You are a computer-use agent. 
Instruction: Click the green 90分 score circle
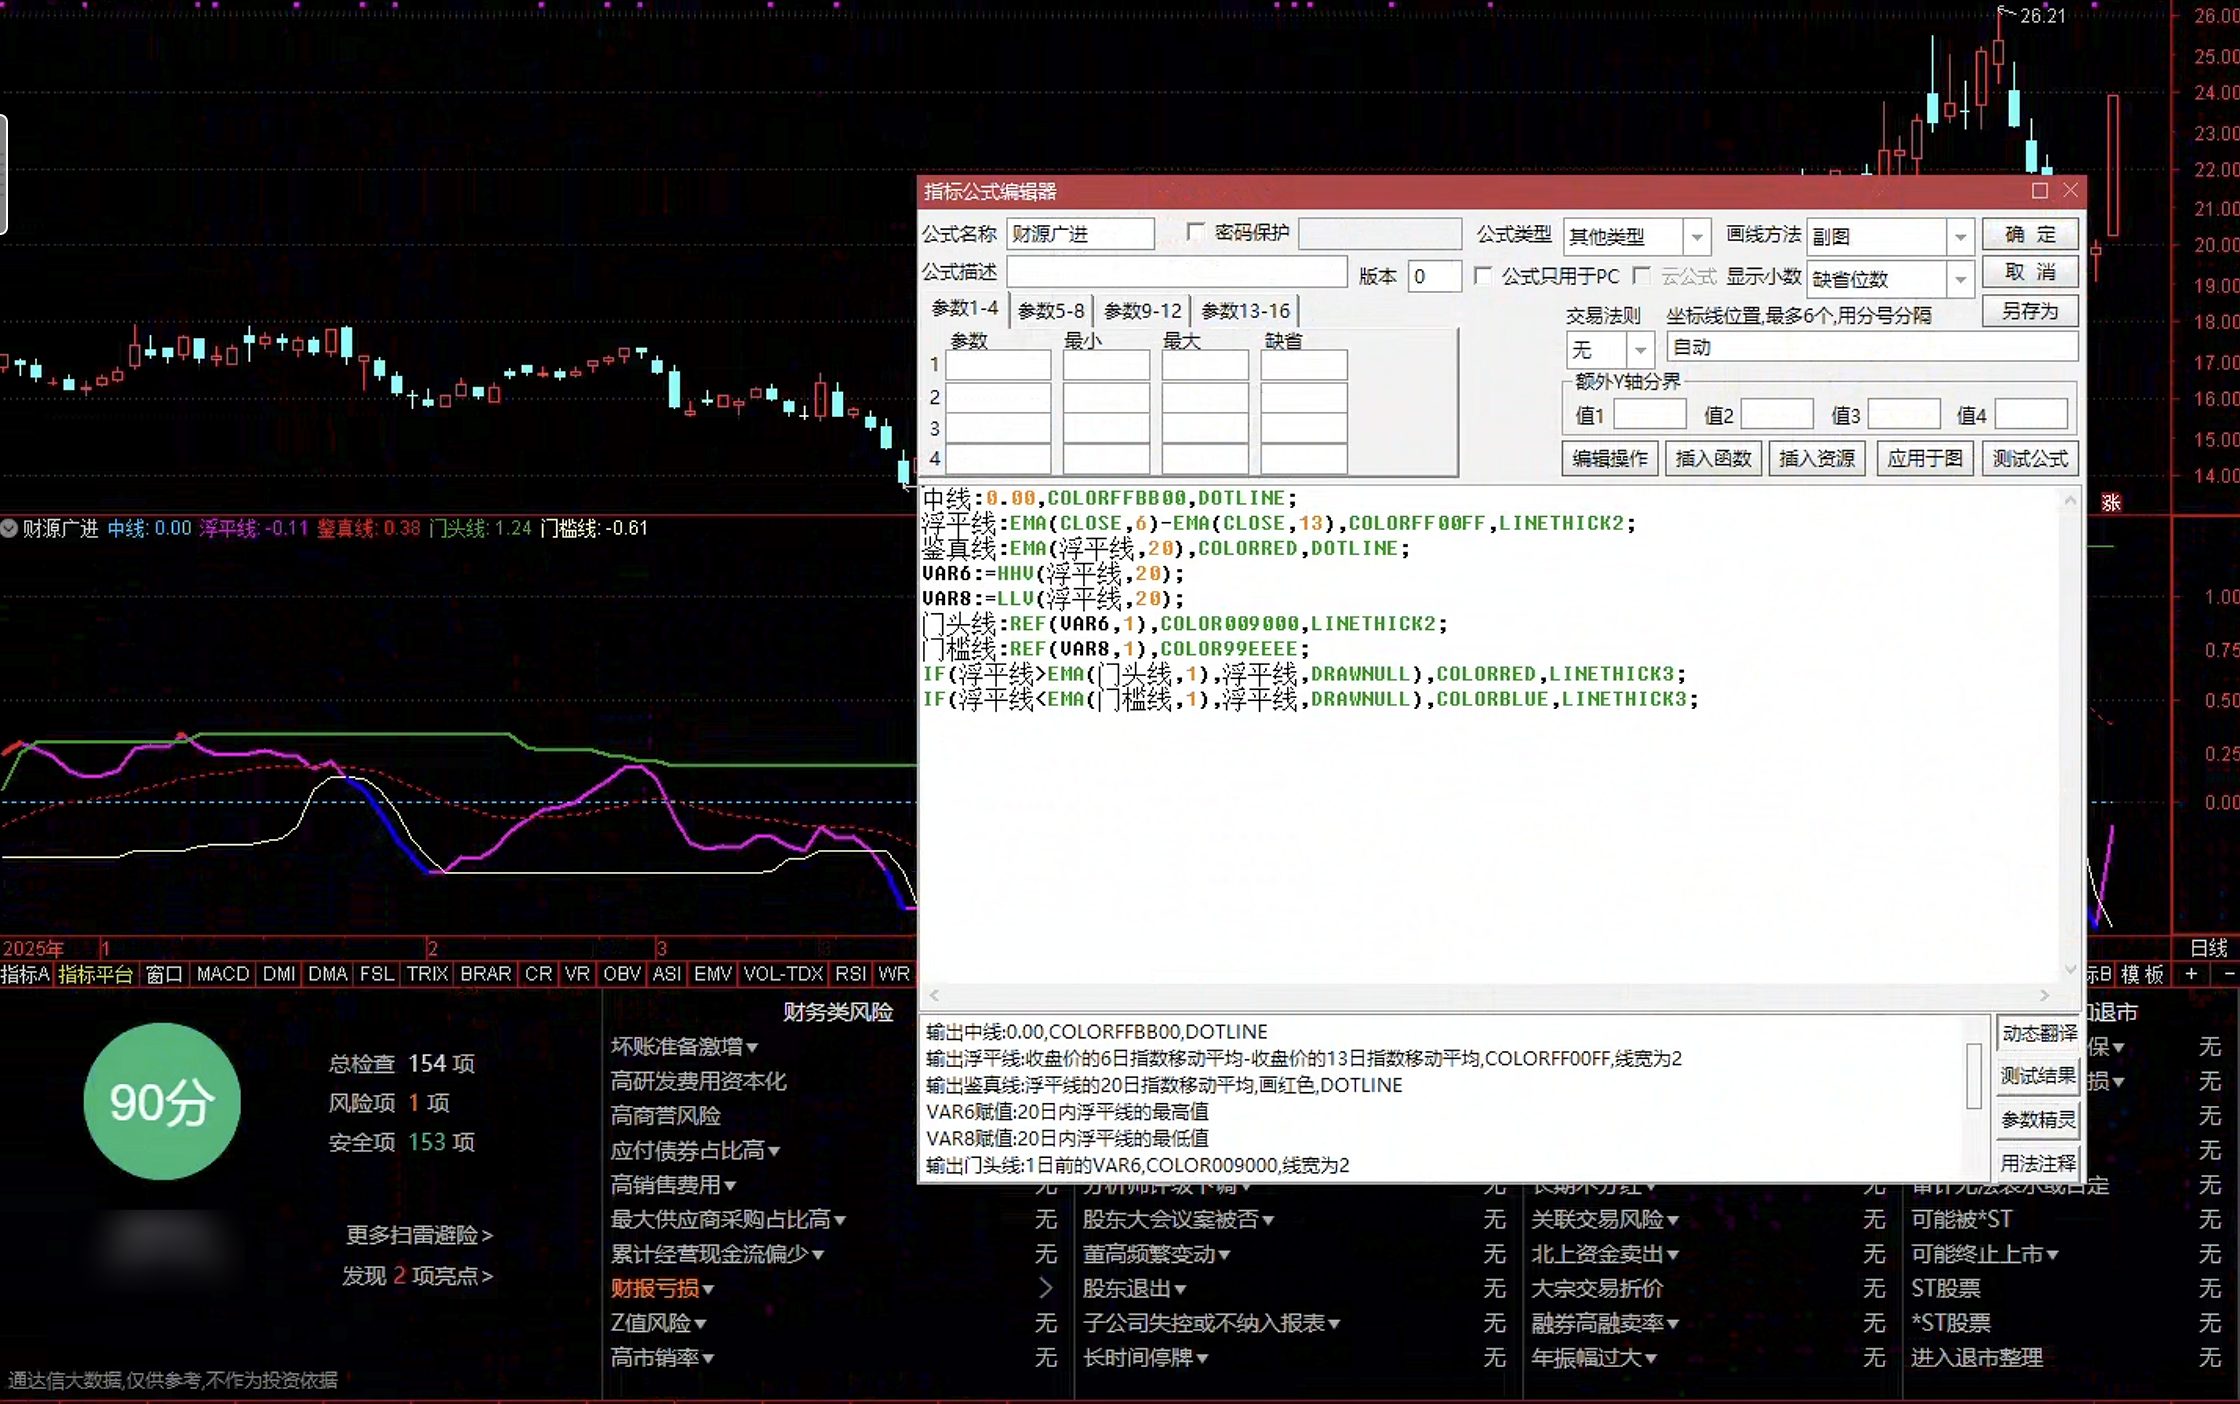click(162, 1102)
